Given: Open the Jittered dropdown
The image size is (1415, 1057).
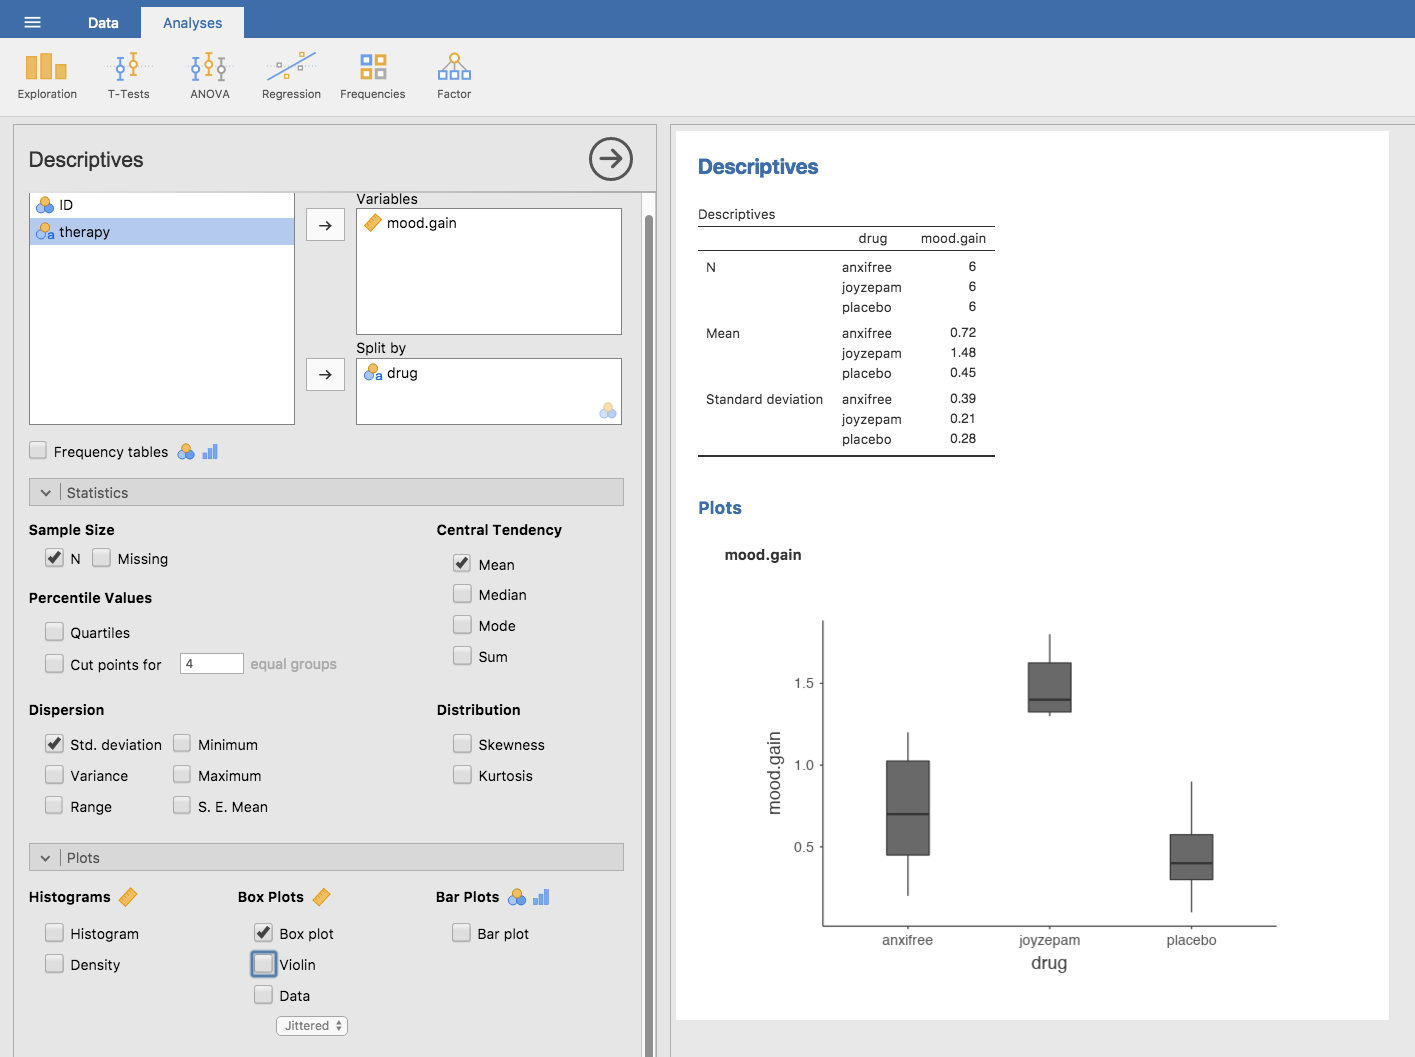Looking at the screenshot, I should (x=312, y=1026).
